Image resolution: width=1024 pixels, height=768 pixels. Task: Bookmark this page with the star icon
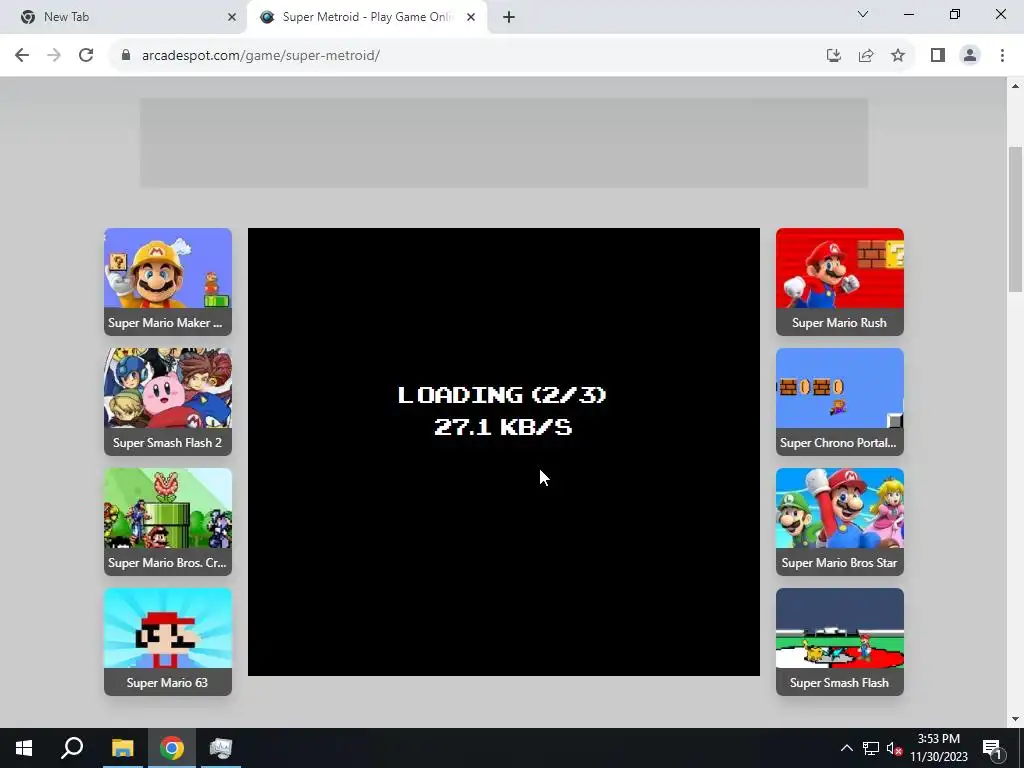(898, 56)
